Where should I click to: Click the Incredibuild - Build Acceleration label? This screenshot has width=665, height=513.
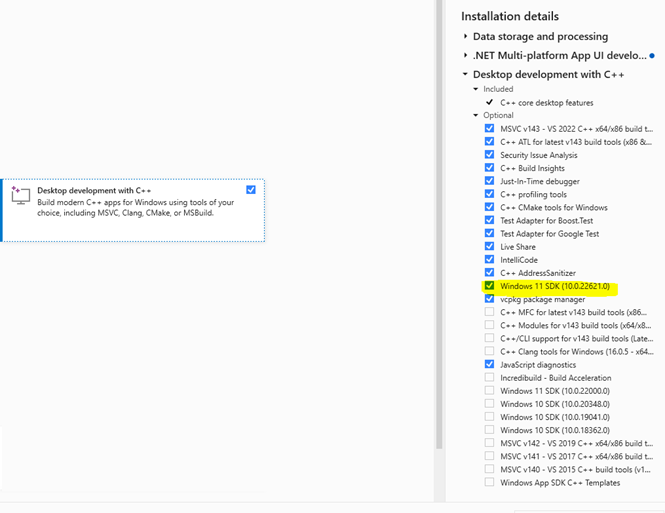[x=556, y=378]
